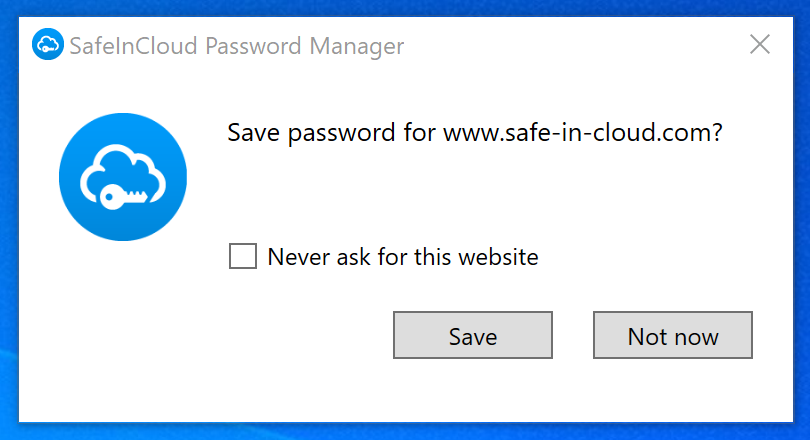The width and height of the screenshot is (810, 440).
Task: Tick the empty checkbox square
Action: [242, 257]
